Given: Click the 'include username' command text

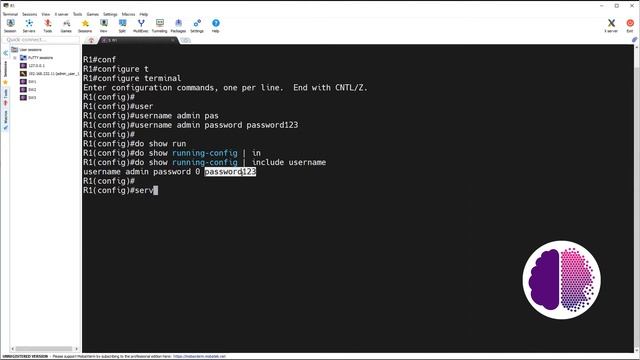Looking at the screenshot, I should point(289,162).
